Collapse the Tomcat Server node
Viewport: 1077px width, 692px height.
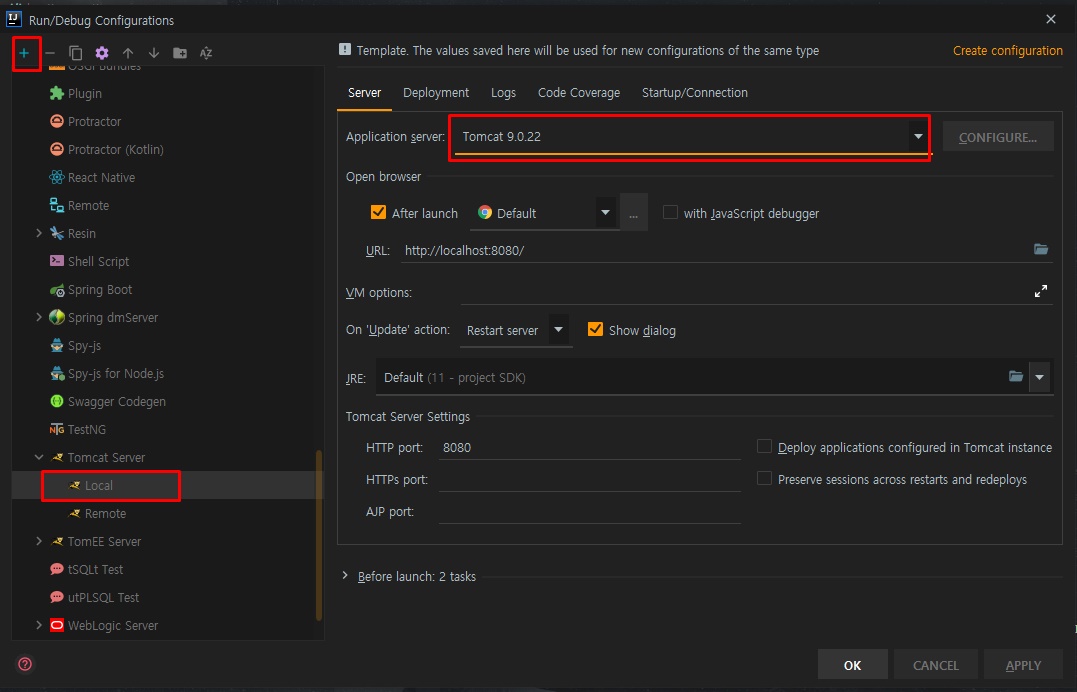click(39, 458)
